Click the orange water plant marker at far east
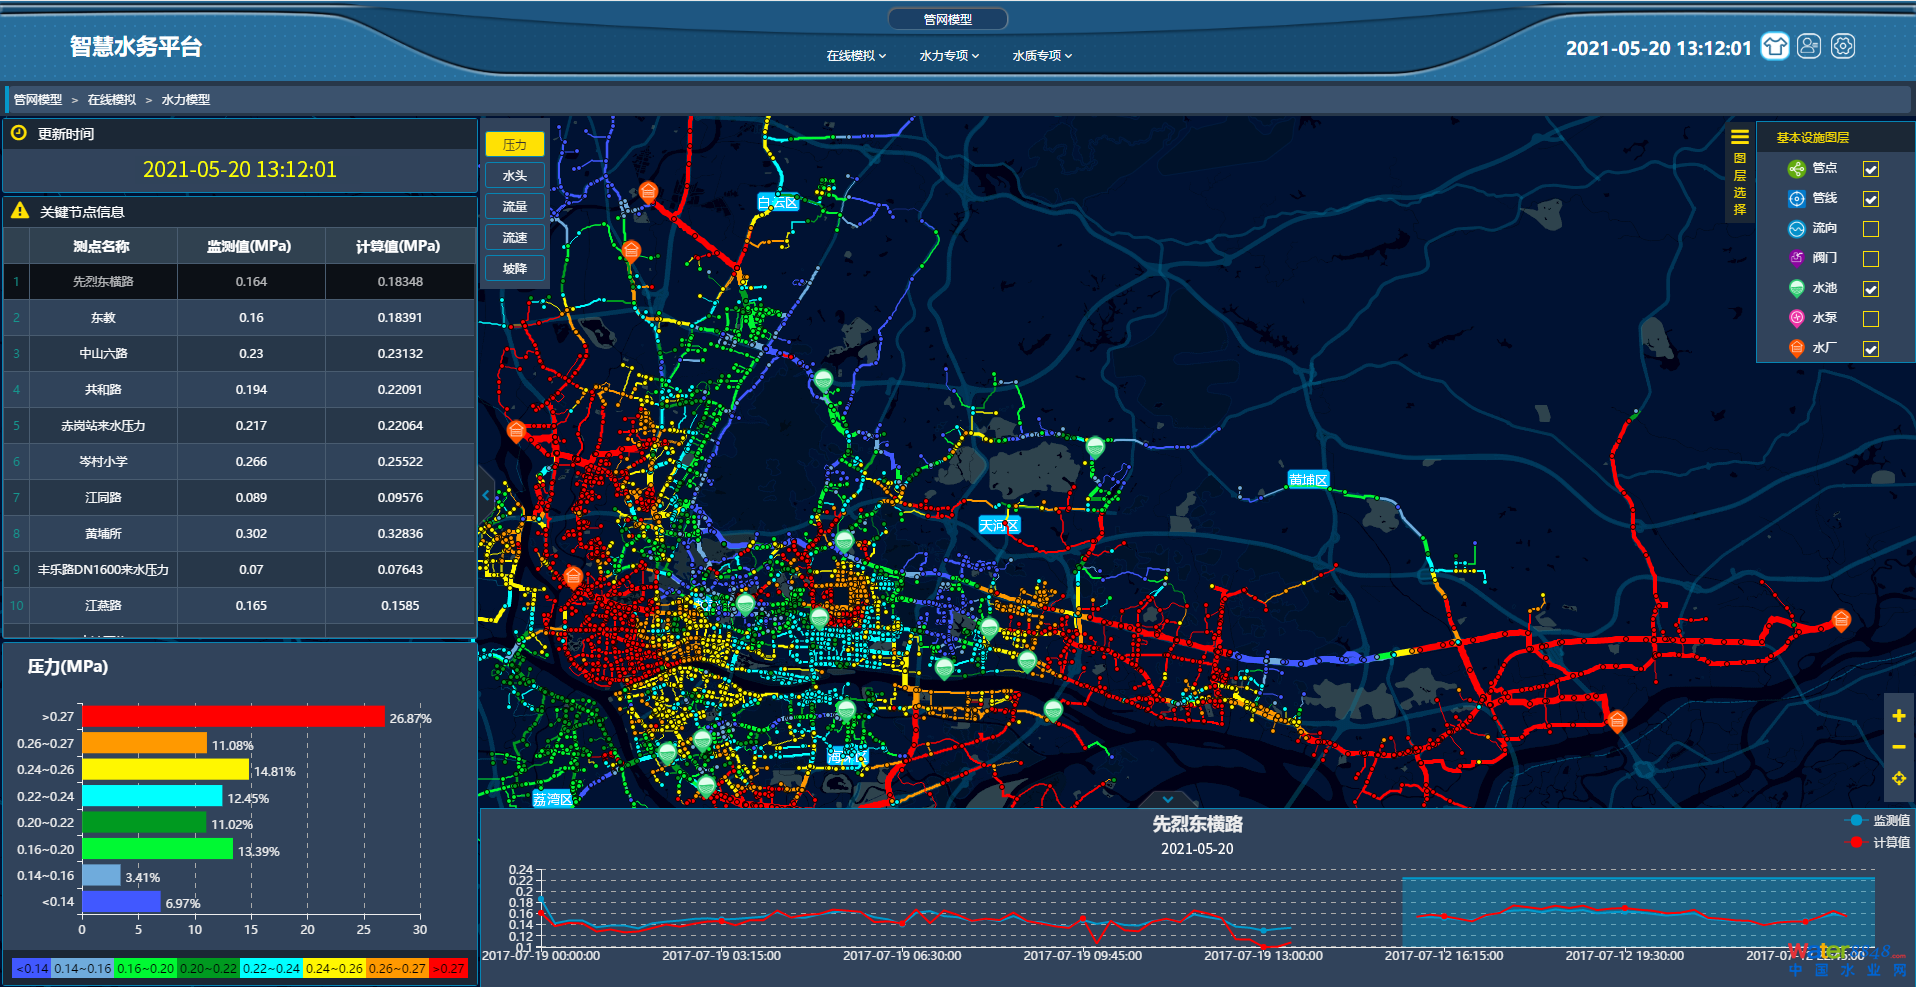1916x987 pixels. 1840,620
